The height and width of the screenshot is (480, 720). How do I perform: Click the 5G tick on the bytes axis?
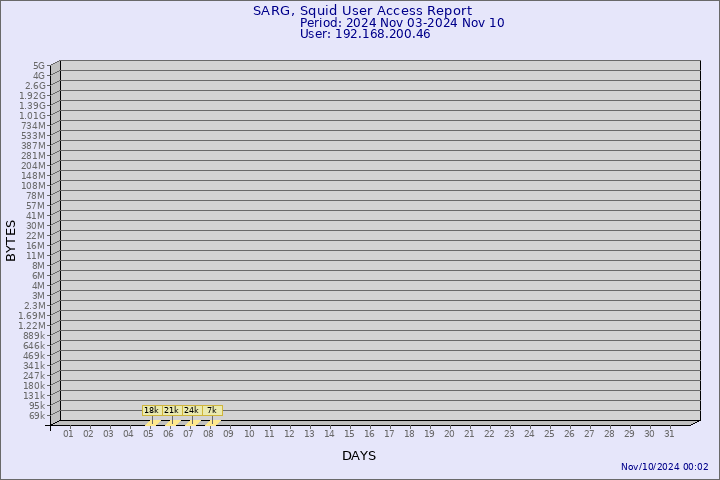pos(38,65)
